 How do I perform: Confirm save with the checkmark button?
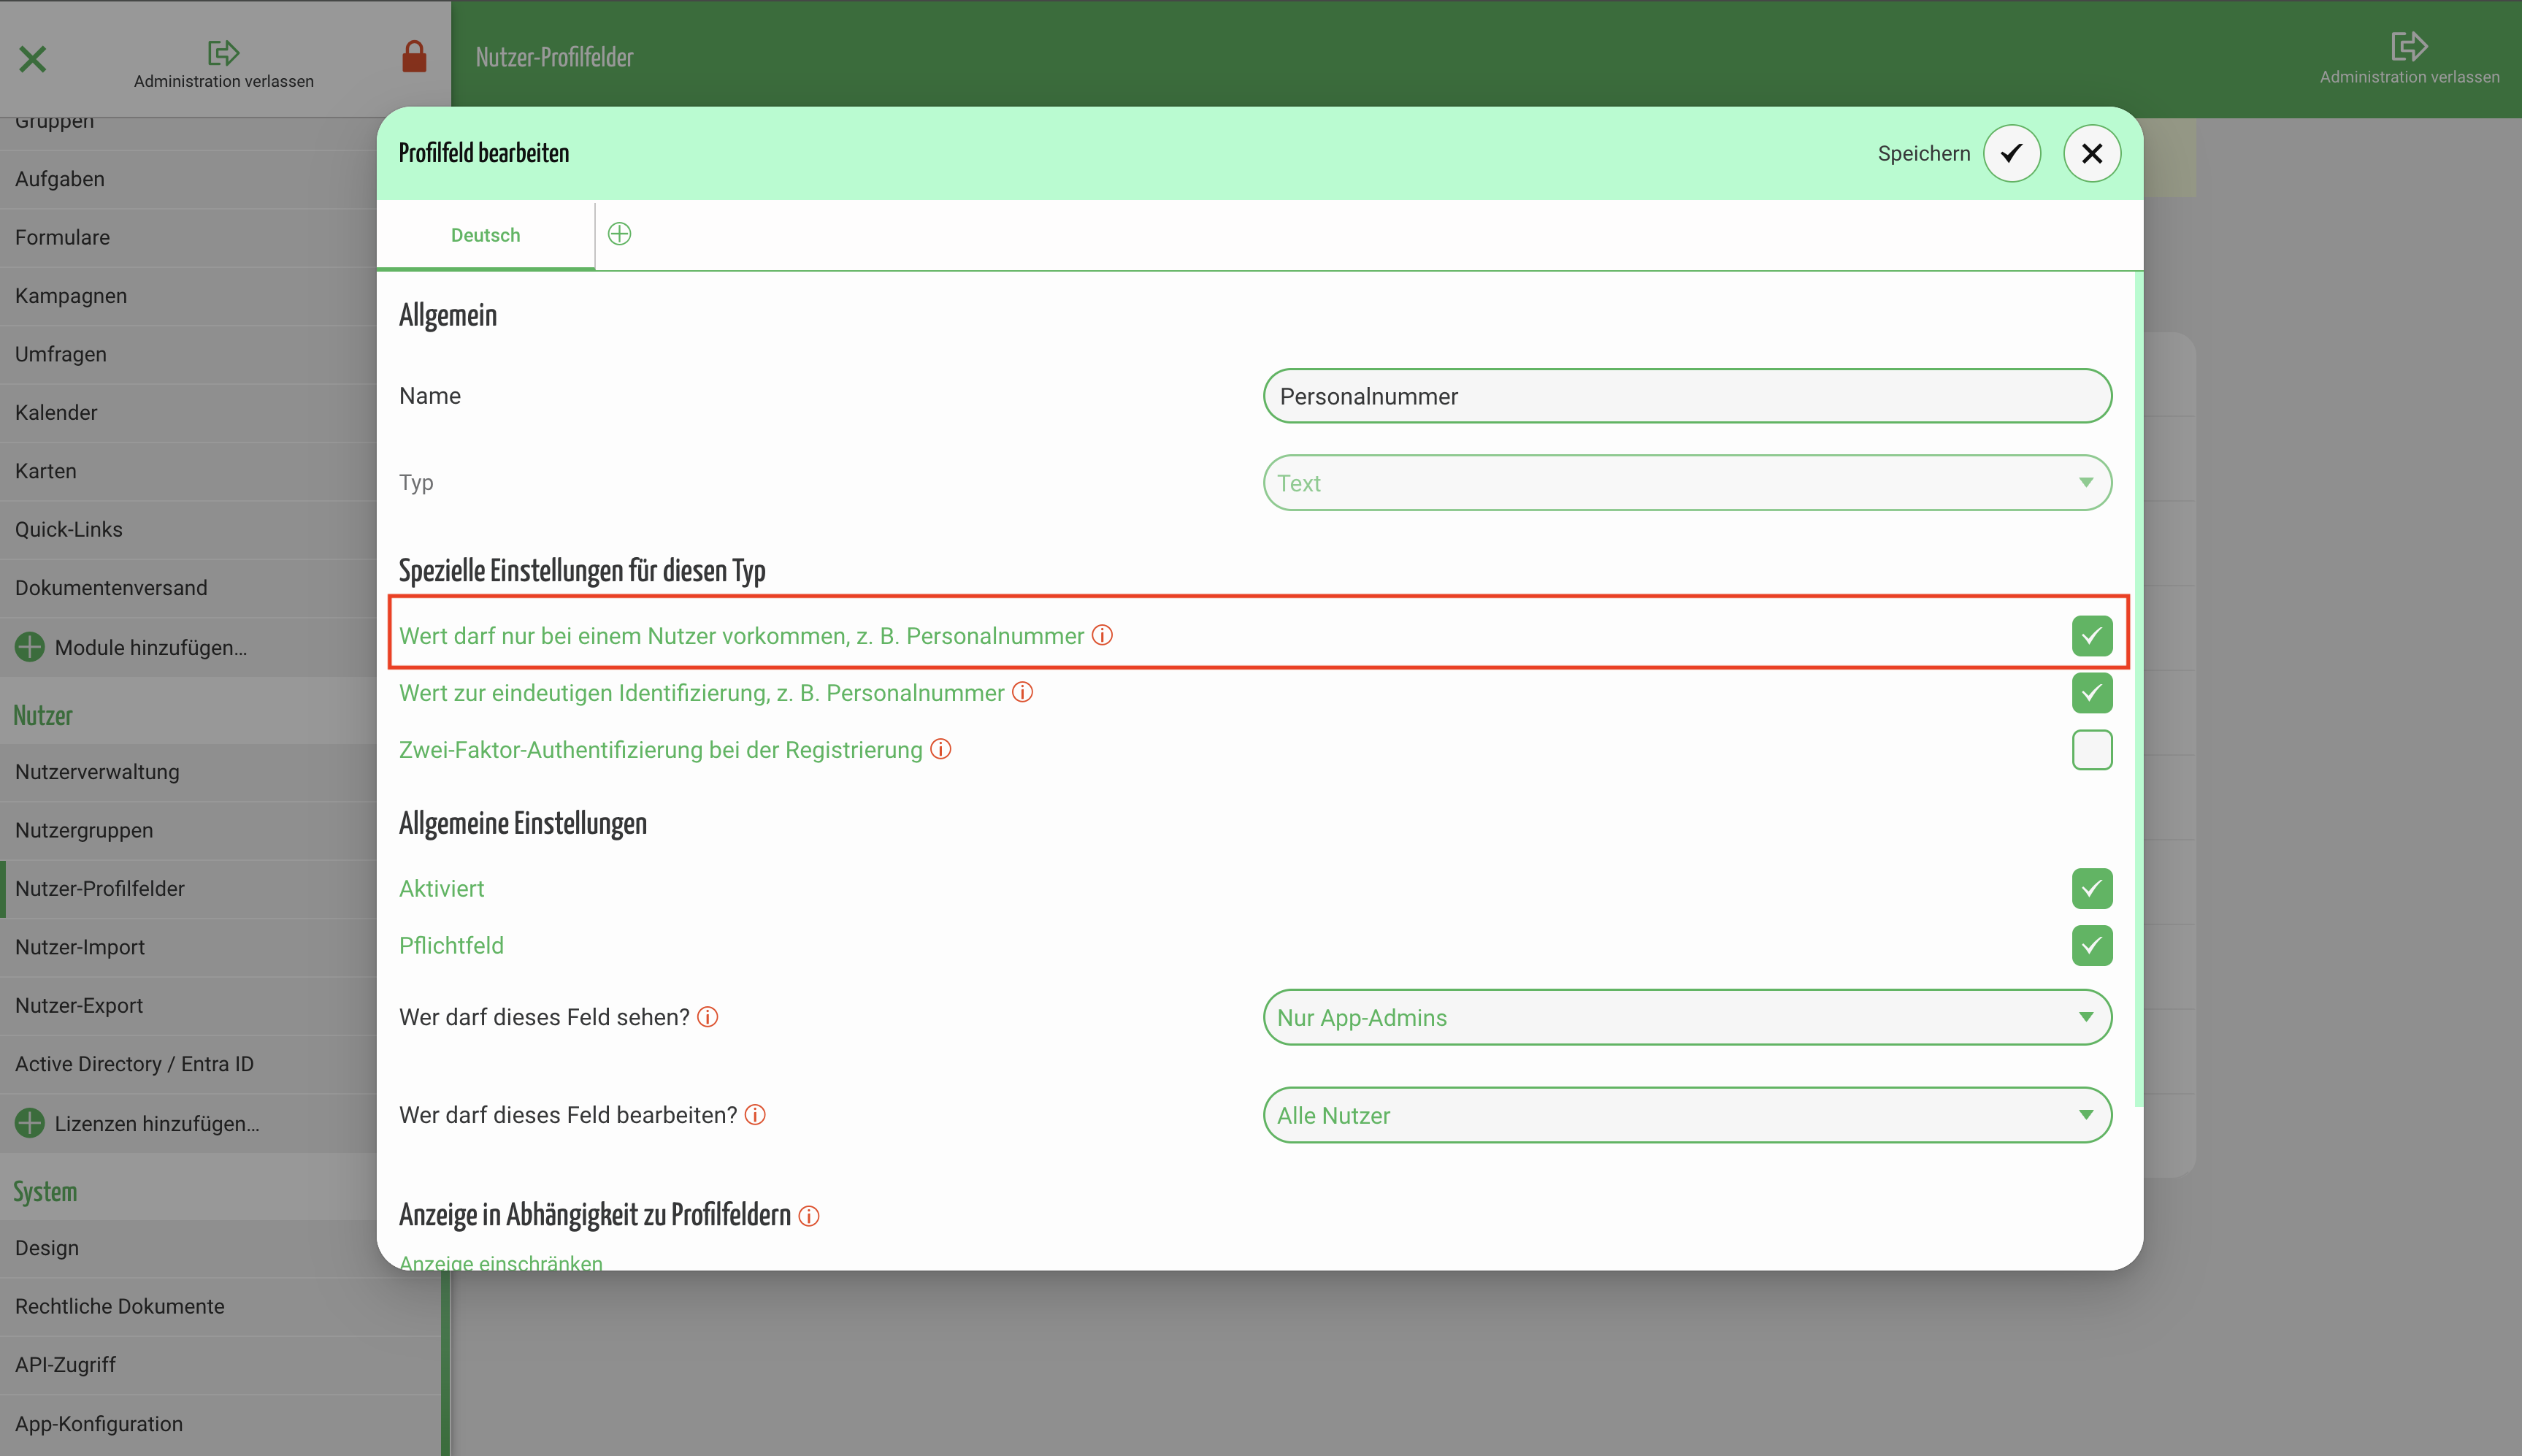(2012, 154)
